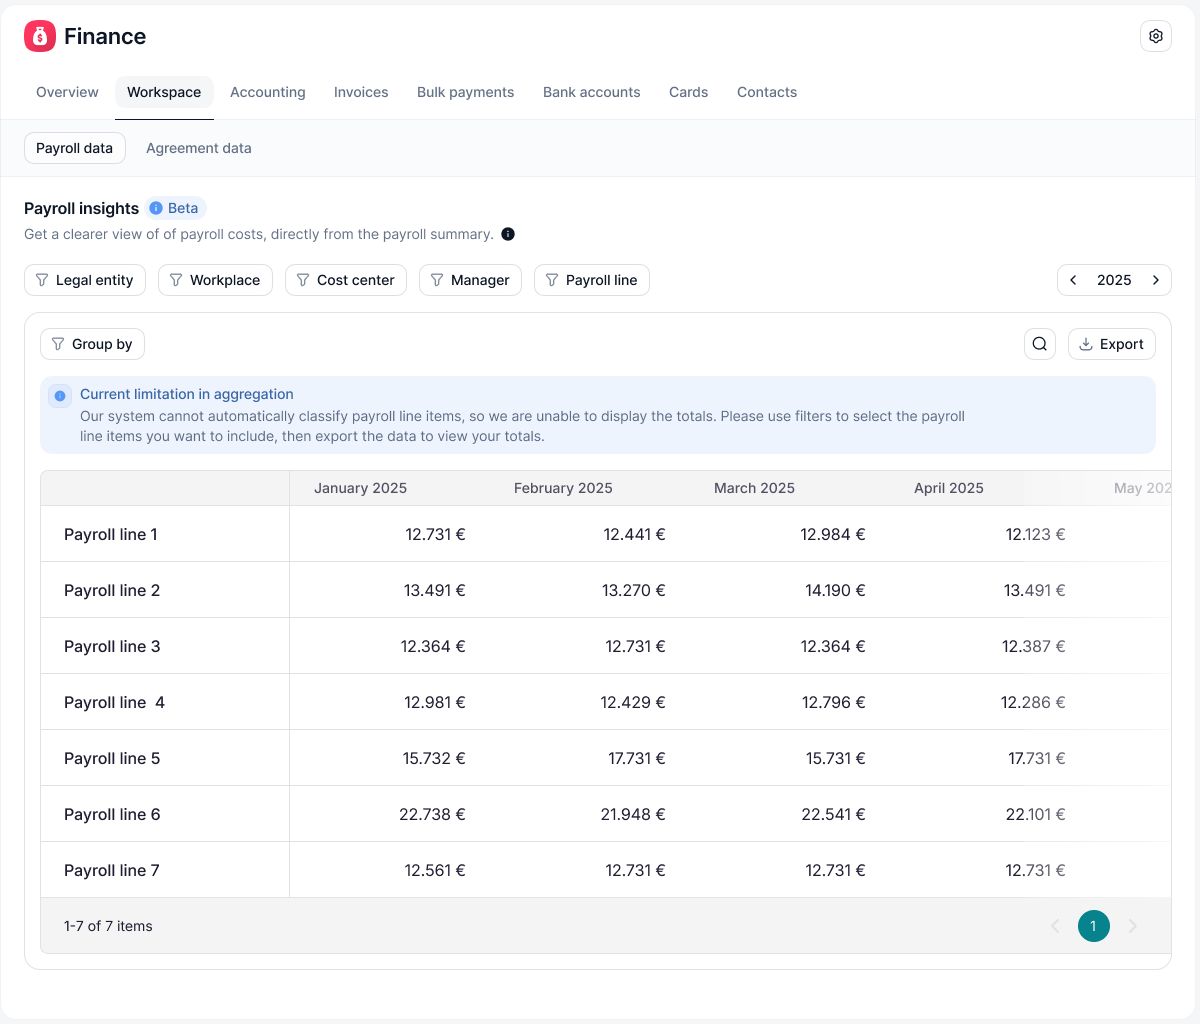Open the Manager filter
1200x1024 pixels.
click(x=470, y=280)
